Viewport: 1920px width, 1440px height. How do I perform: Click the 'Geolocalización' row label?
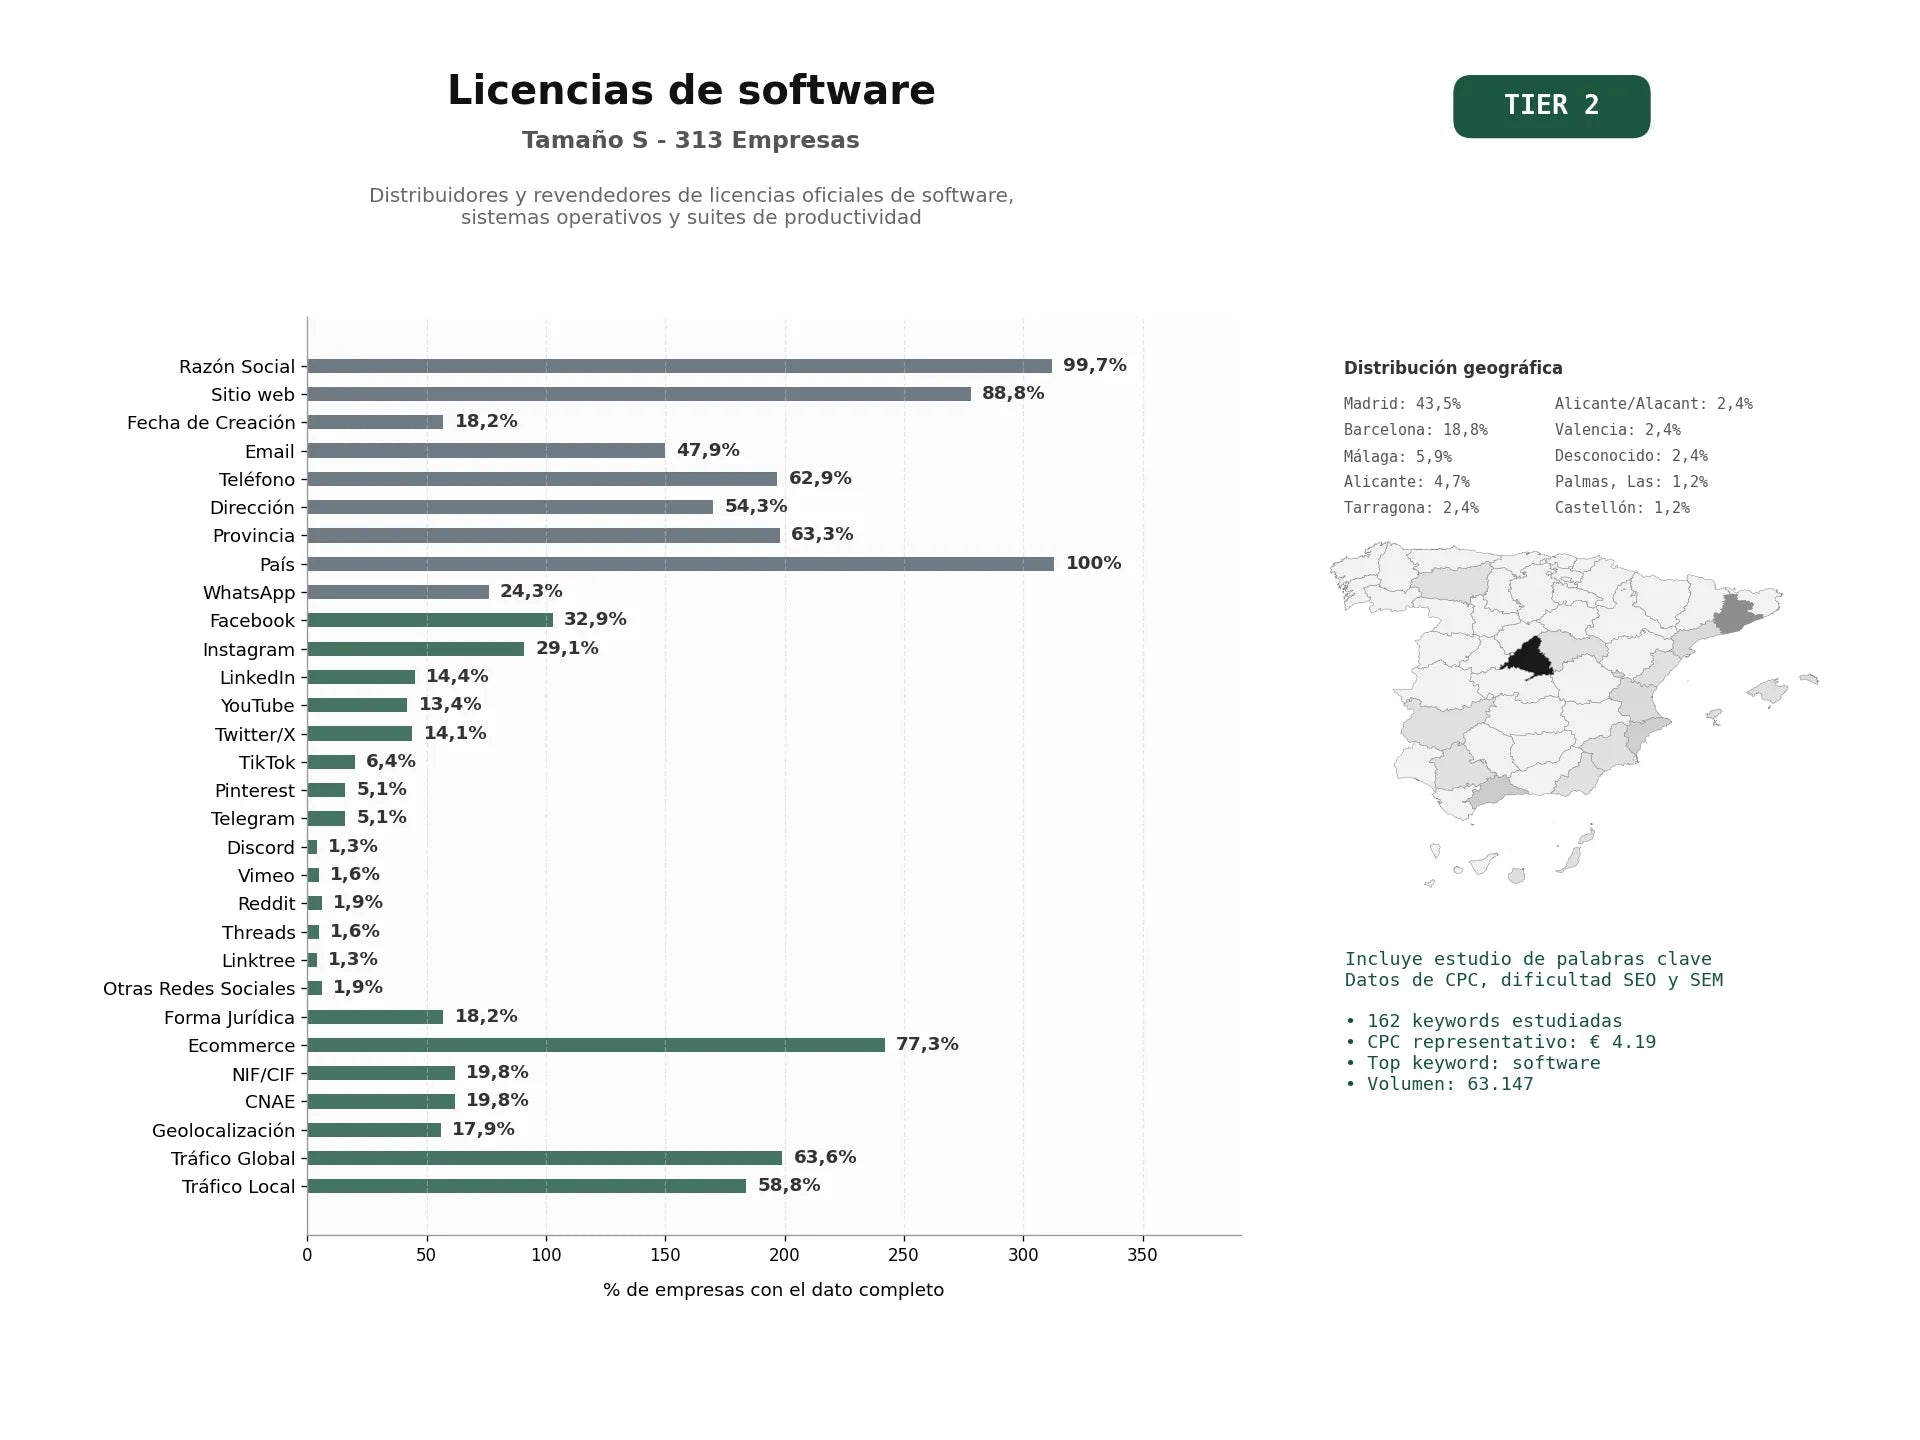click(224, 1131)
